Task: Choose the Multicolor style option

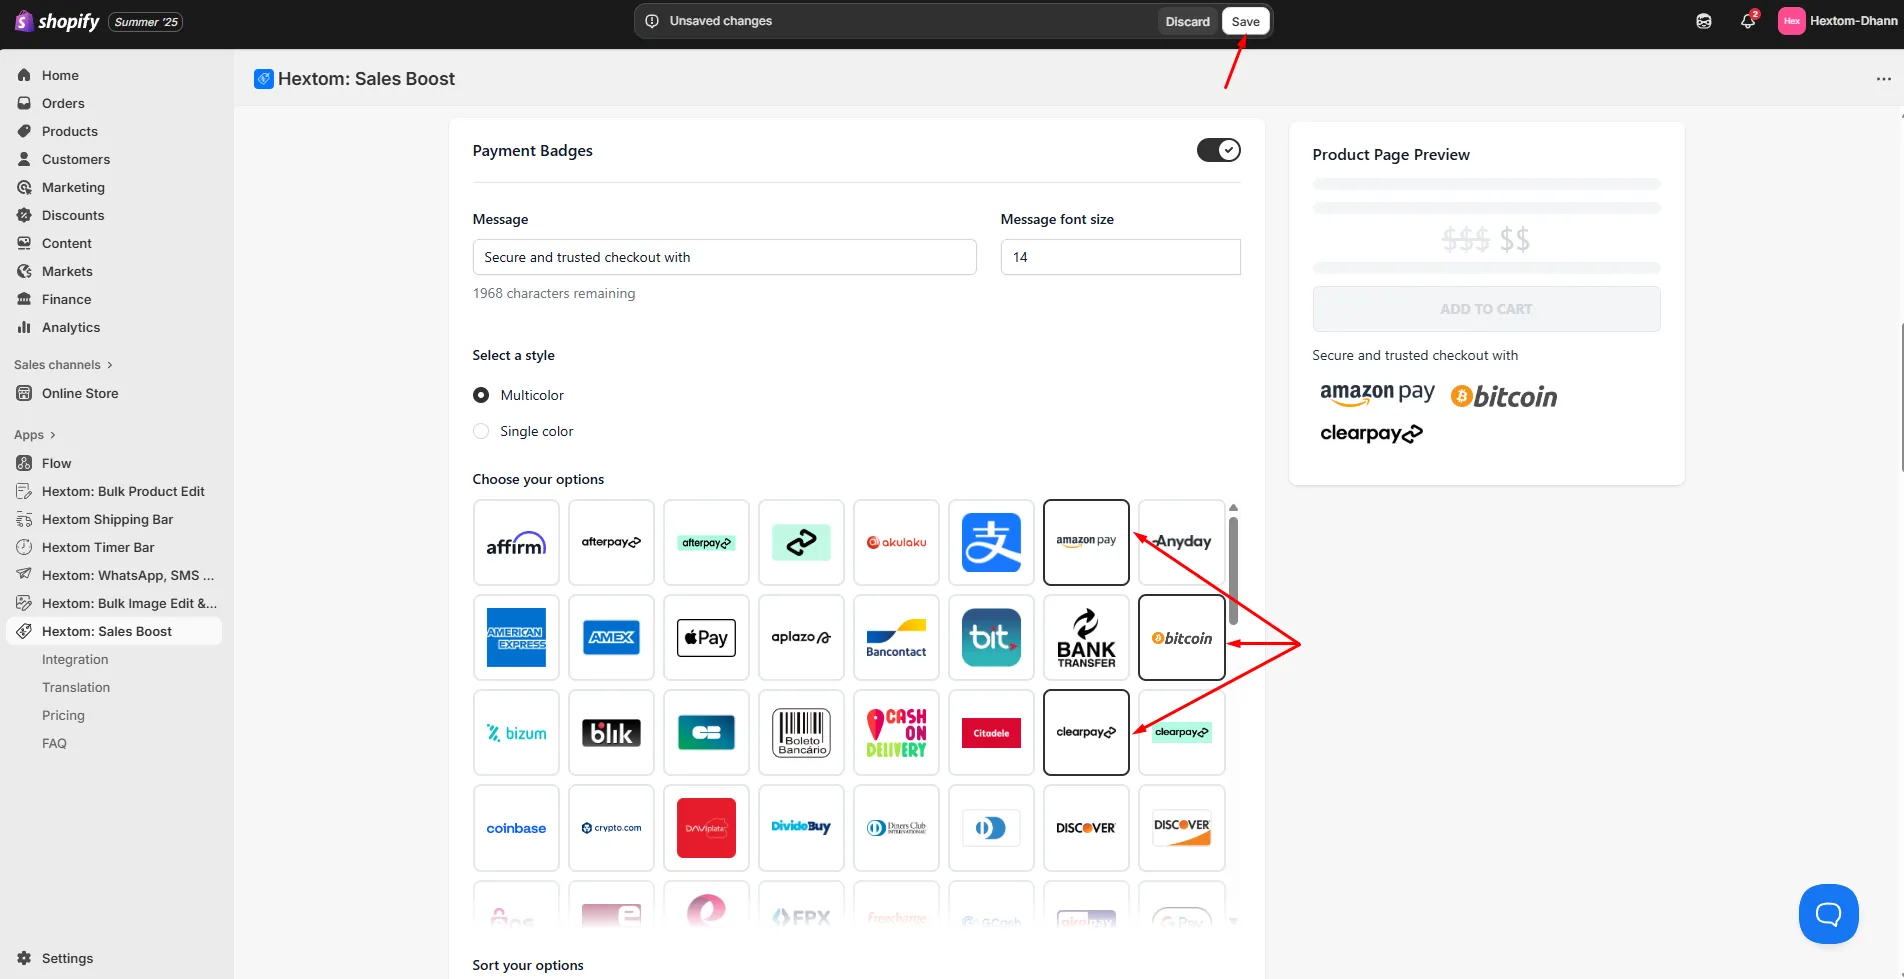Action: pos(481,395)
